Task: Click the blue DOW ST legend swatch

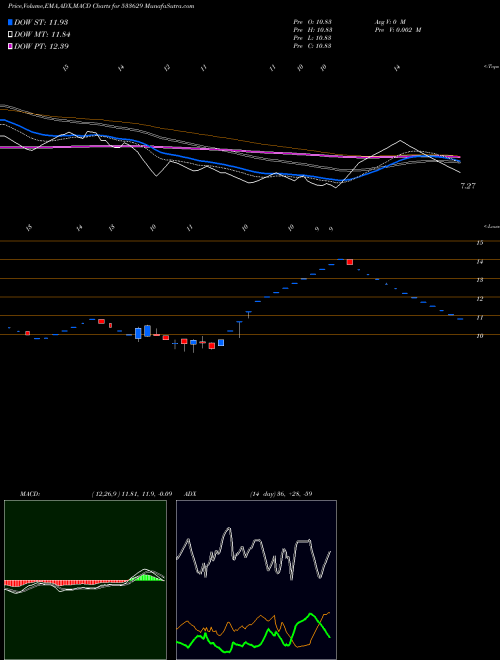Action: (10, 22)
